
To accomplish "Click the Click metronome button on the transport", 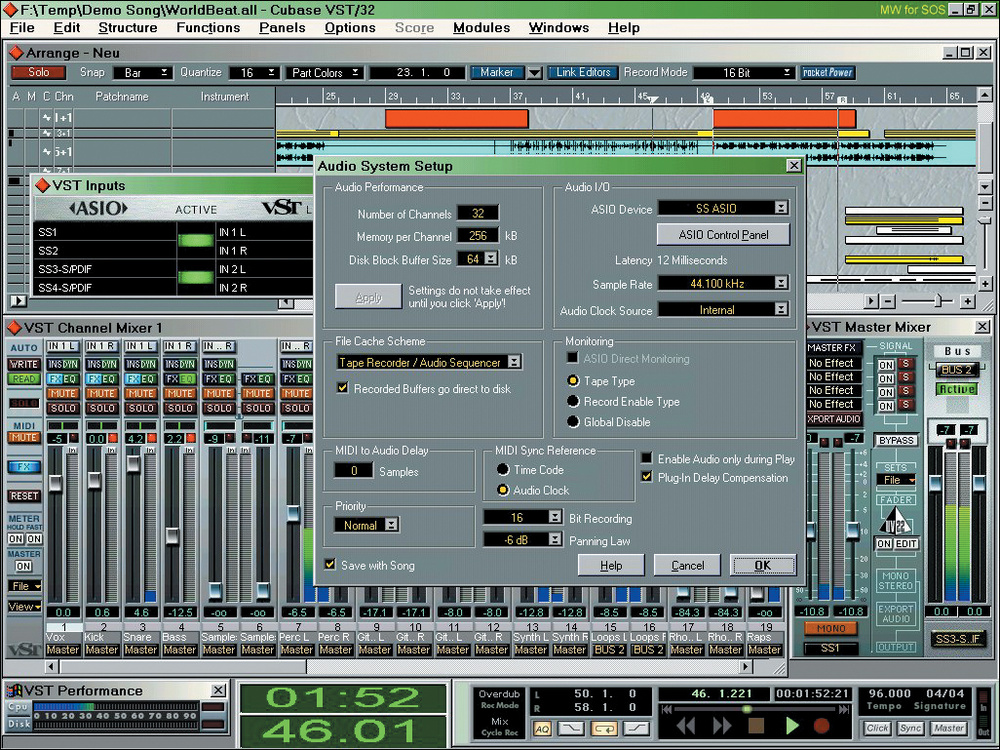I will click(877, 729).
